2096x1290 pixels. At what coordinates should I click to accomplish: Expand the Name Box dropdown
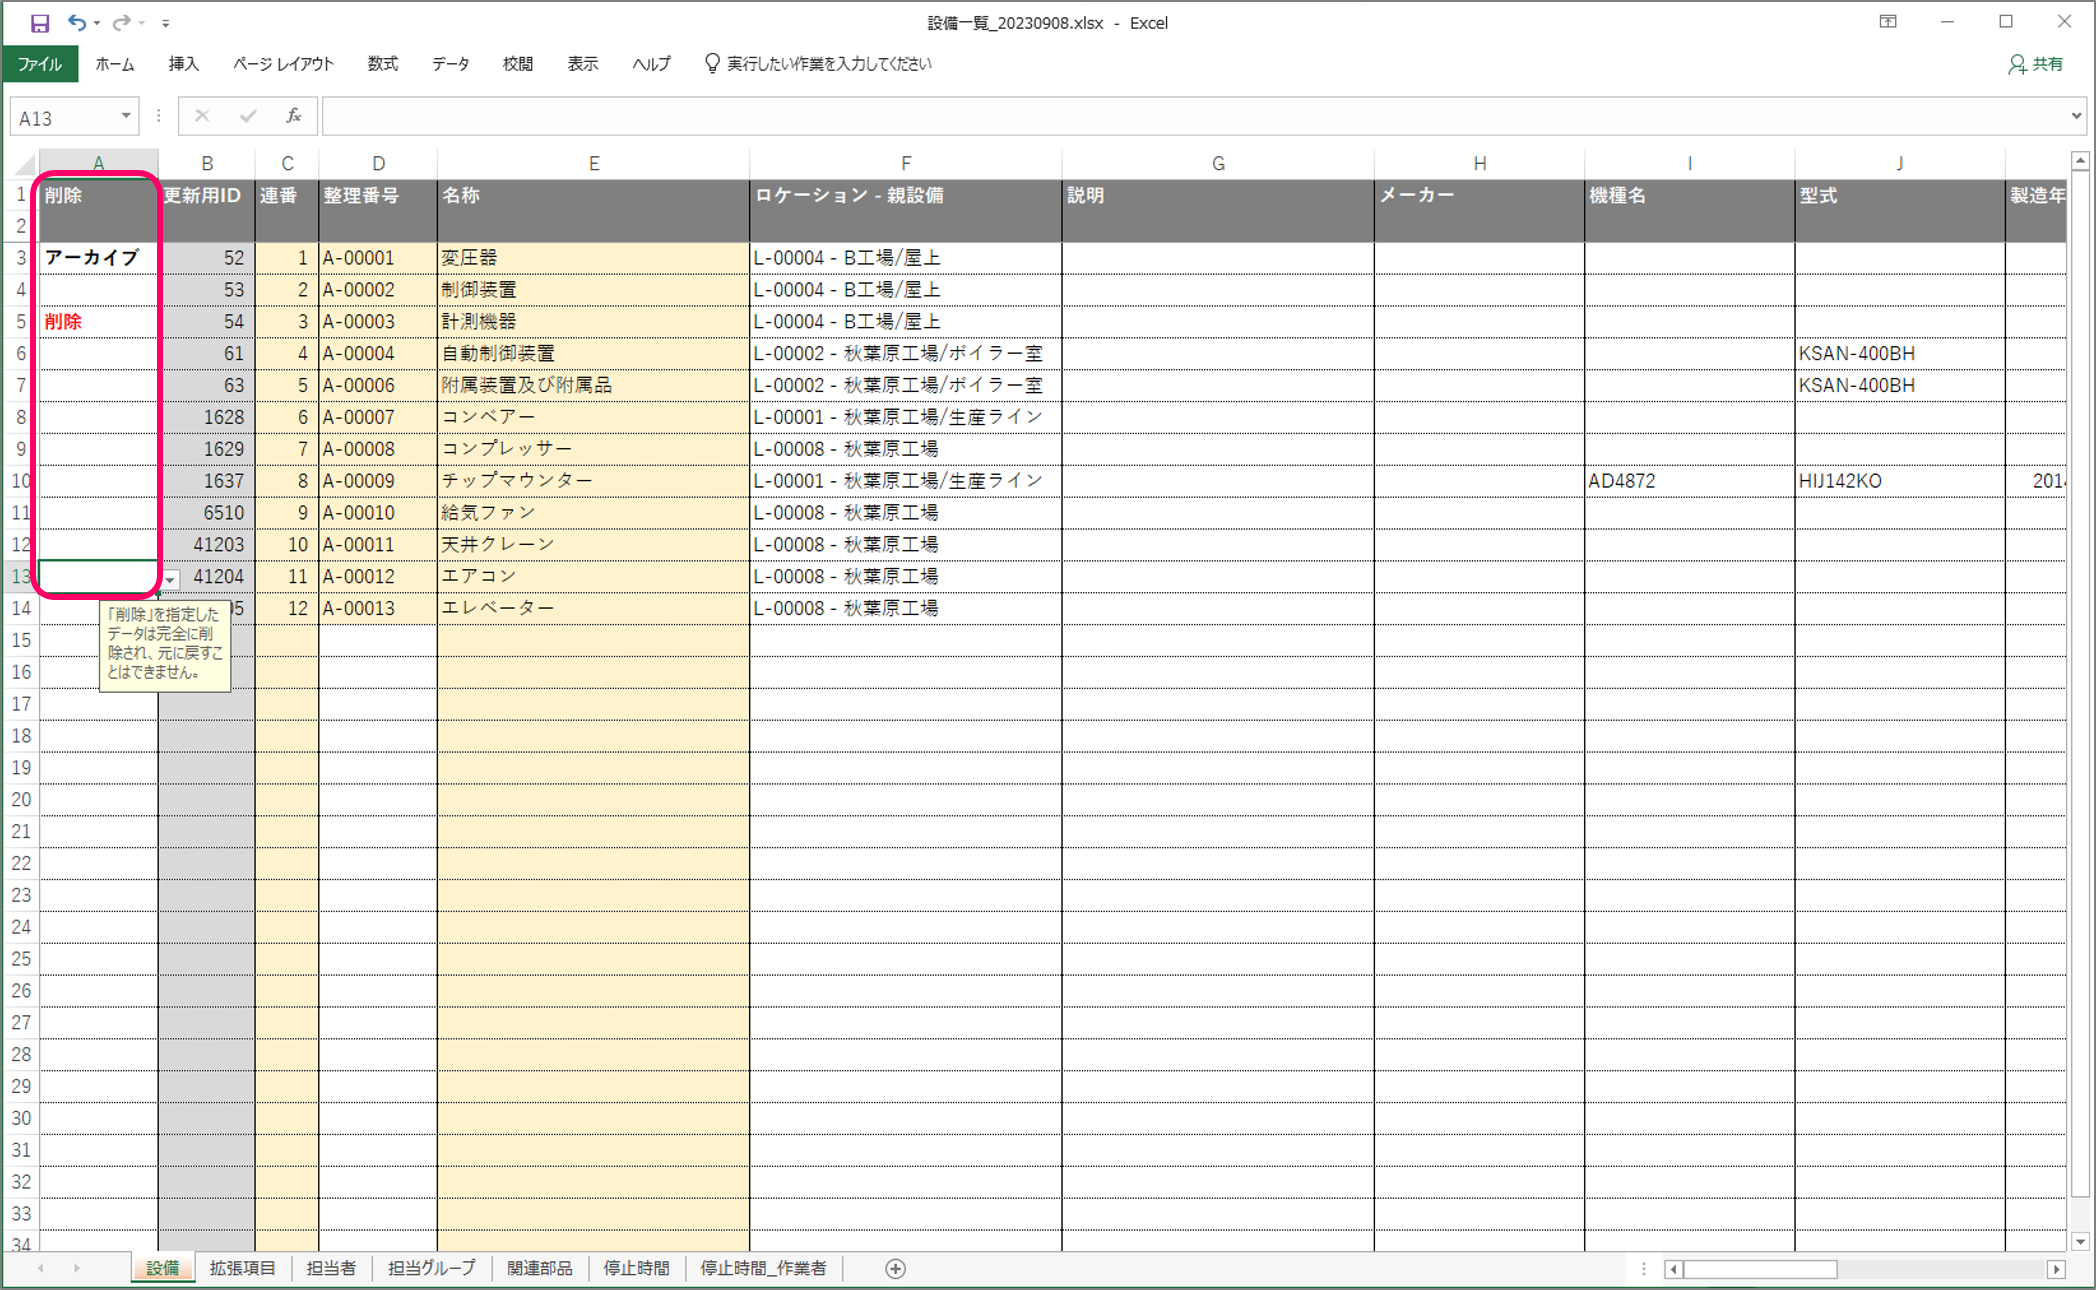126,116
